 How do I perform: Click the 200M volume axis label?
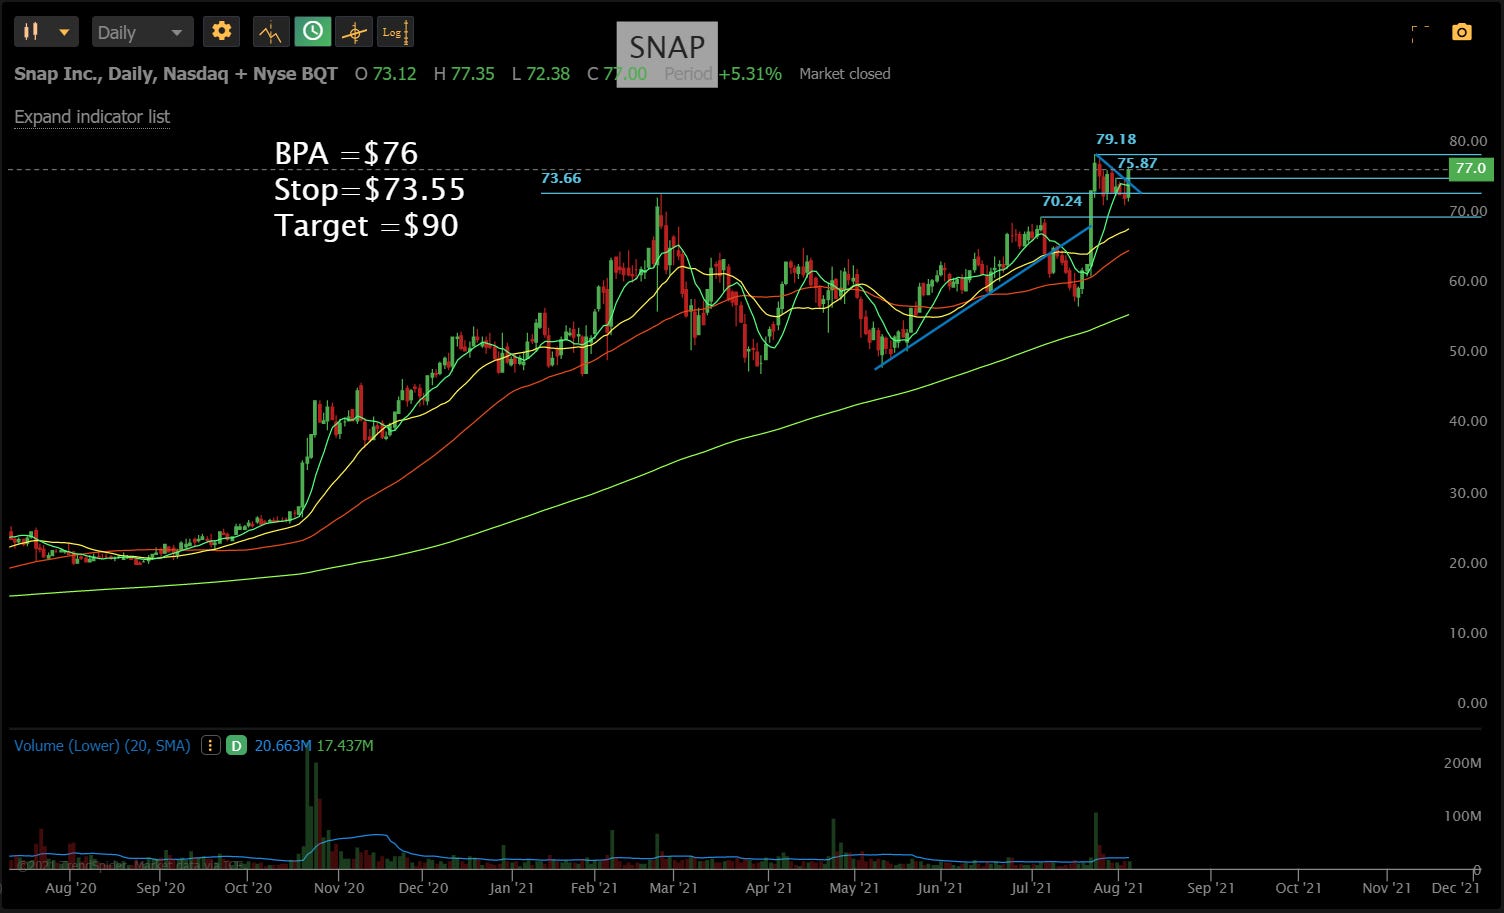[x=1462, y=763]
